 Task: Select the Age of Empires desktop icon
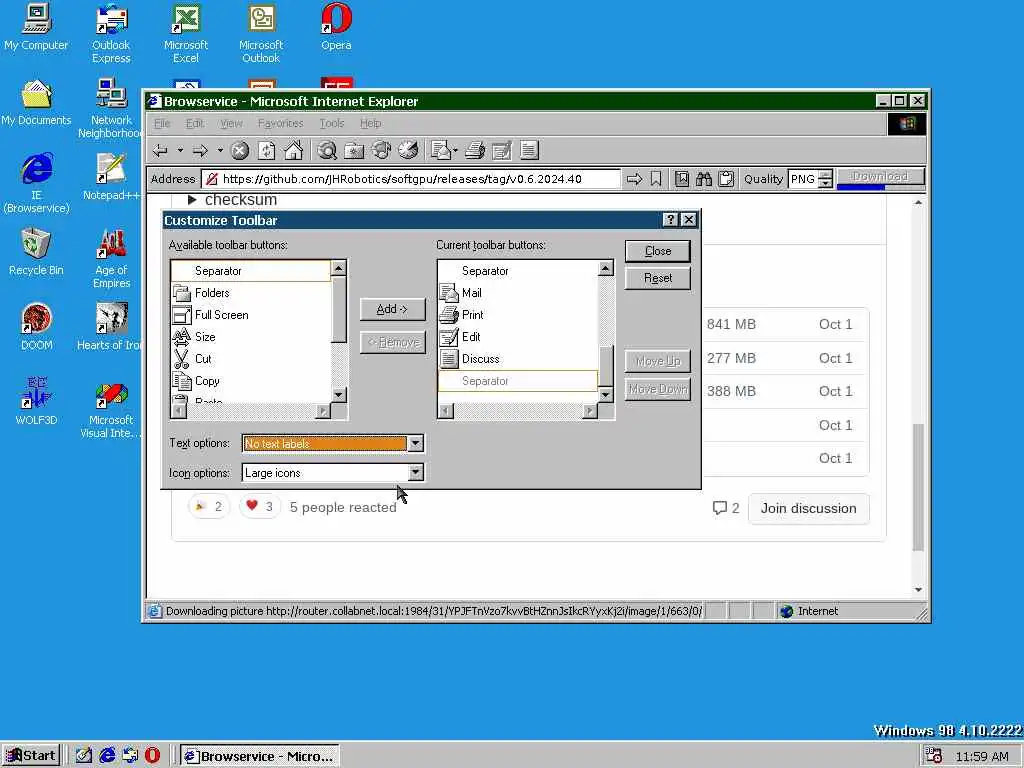(111, 259)
